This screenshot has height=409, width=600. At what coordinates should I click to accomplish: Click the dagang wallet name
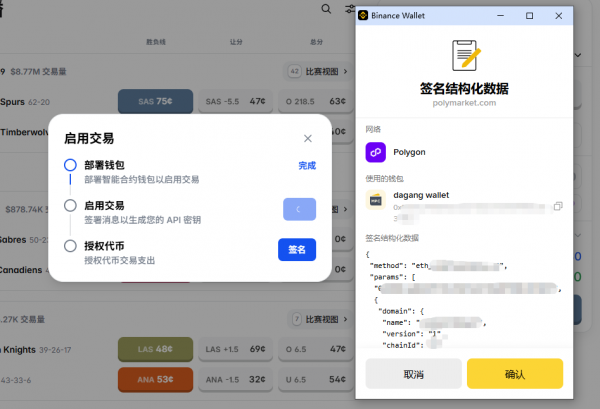(x=421, y=195)
